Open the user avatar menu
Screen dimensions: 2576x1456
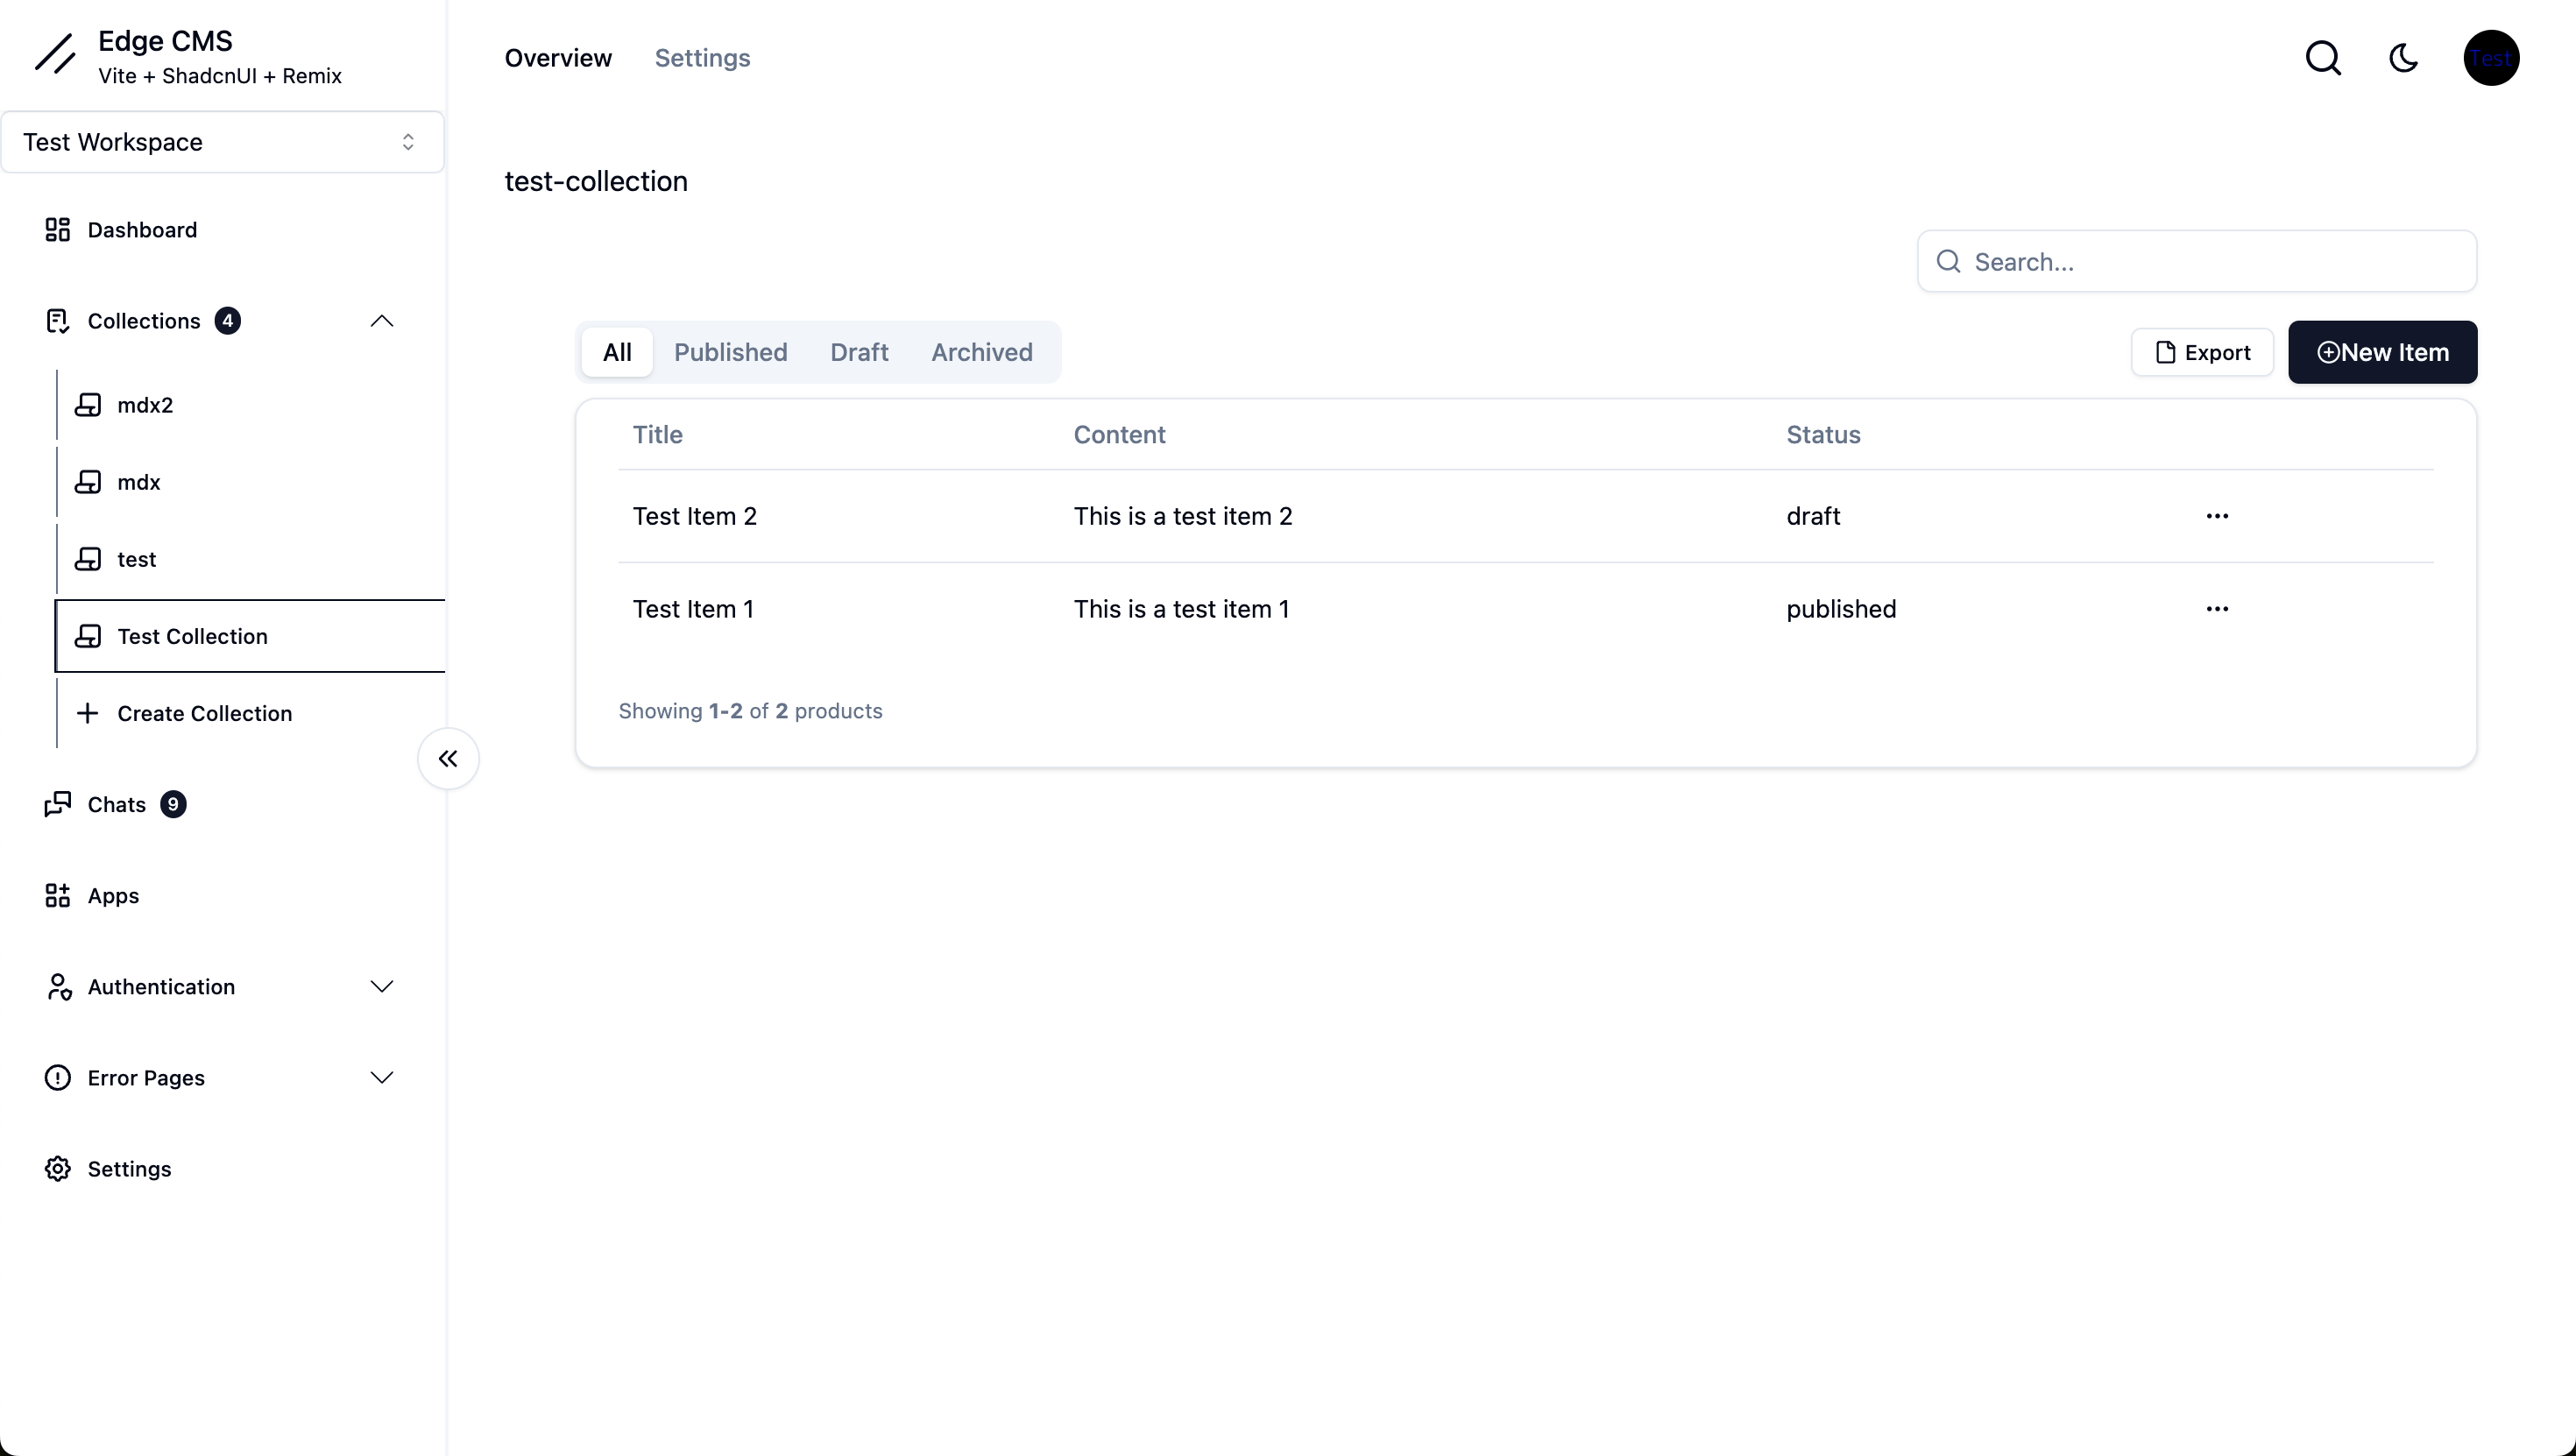2490,58
